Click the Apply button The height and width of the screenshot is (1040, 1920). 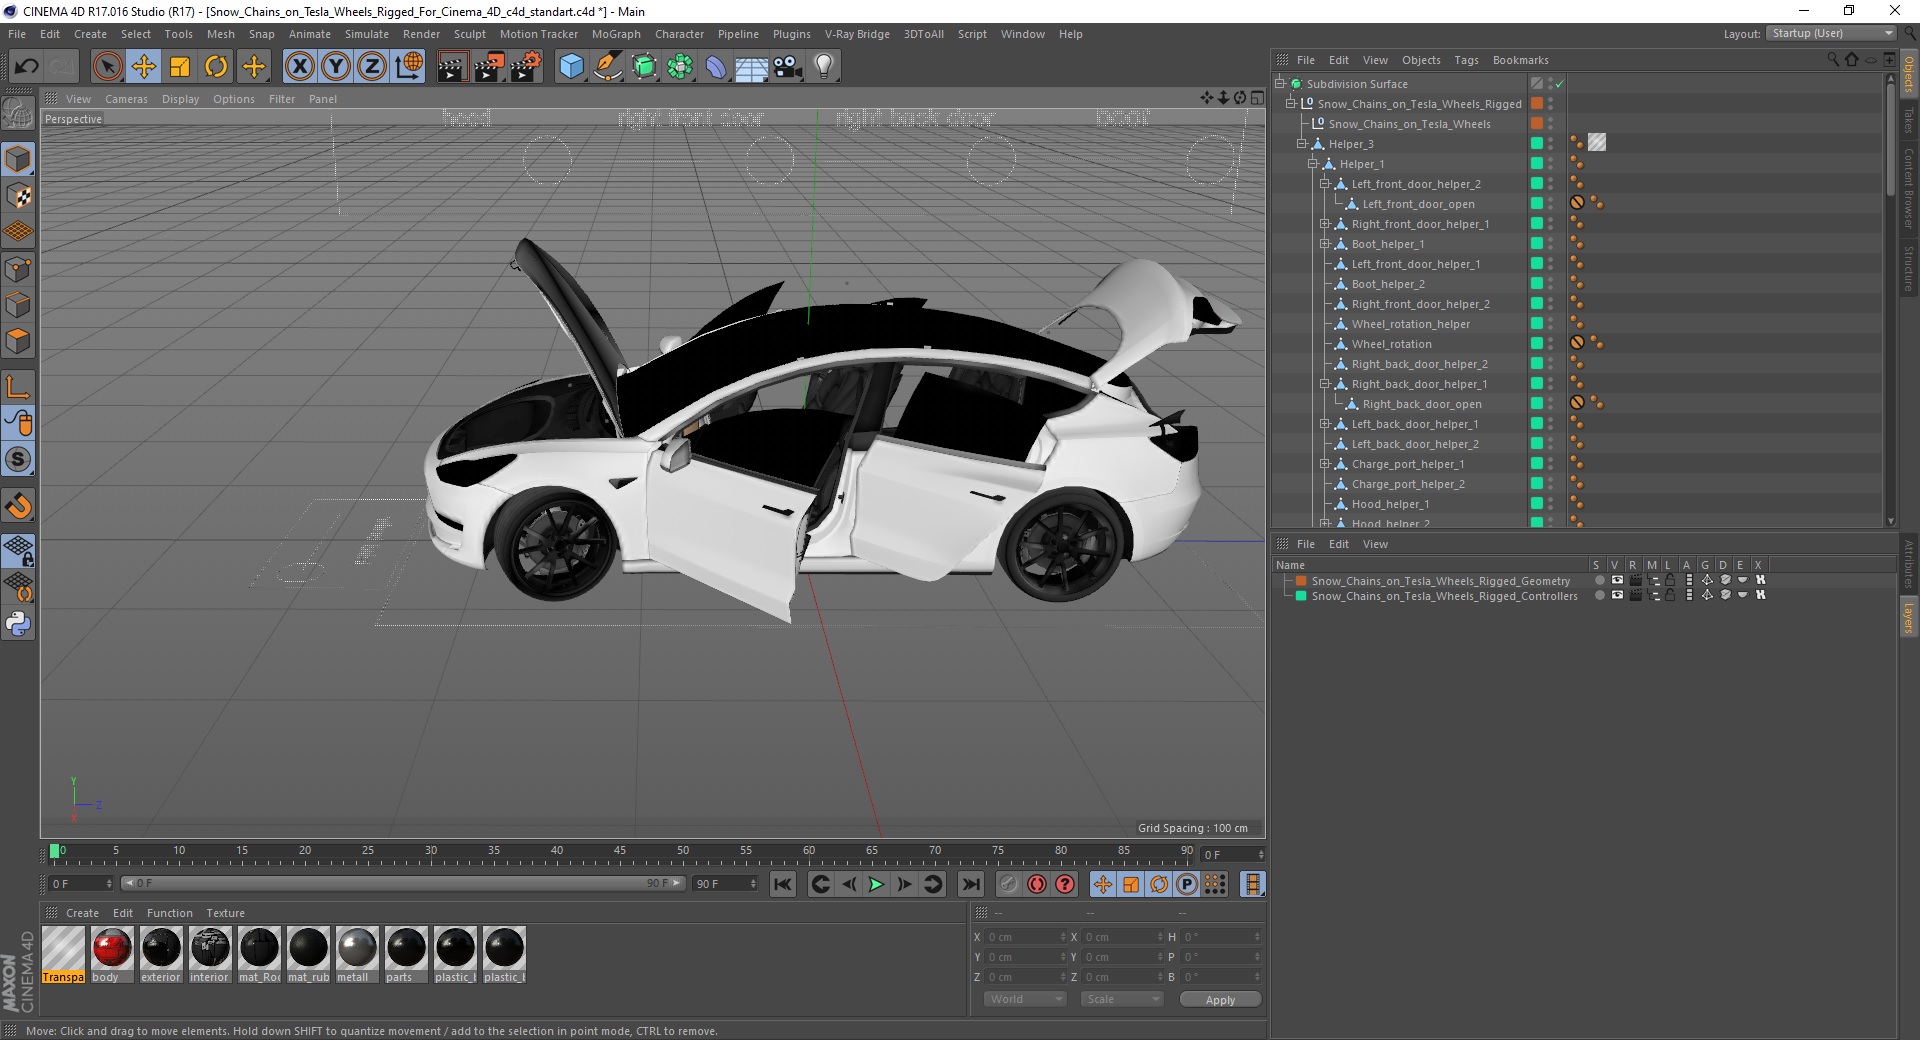[x=1220, y=1000]
